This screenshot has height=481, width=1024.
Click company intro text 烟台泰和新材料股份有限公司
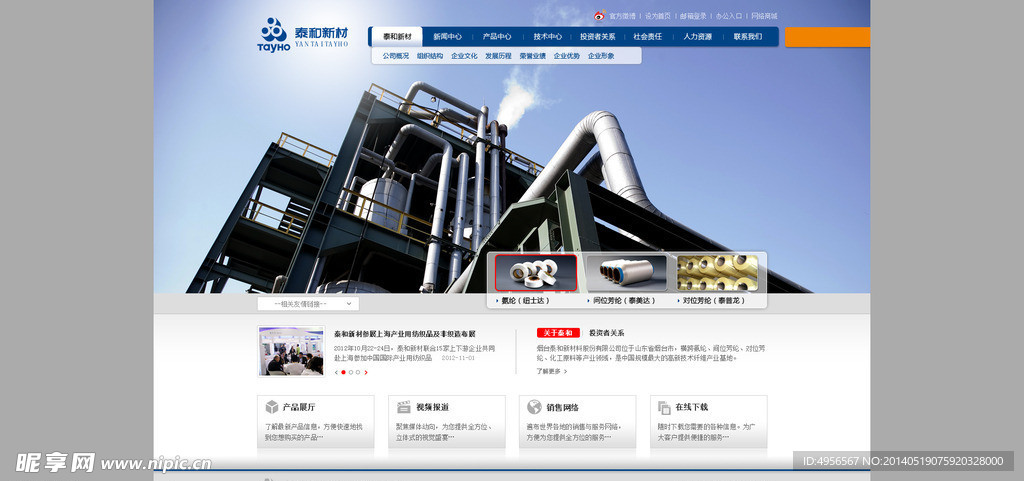tap(650, 353)
